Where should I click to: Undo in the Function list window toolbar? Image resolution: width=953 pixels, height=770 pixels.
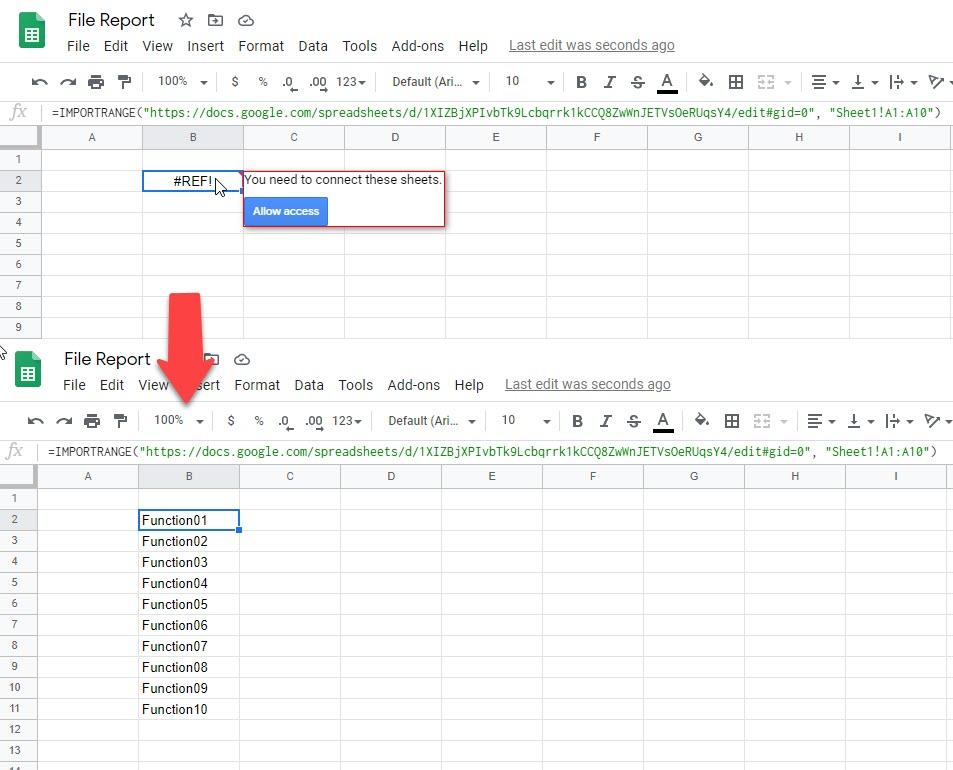[36, 421]
